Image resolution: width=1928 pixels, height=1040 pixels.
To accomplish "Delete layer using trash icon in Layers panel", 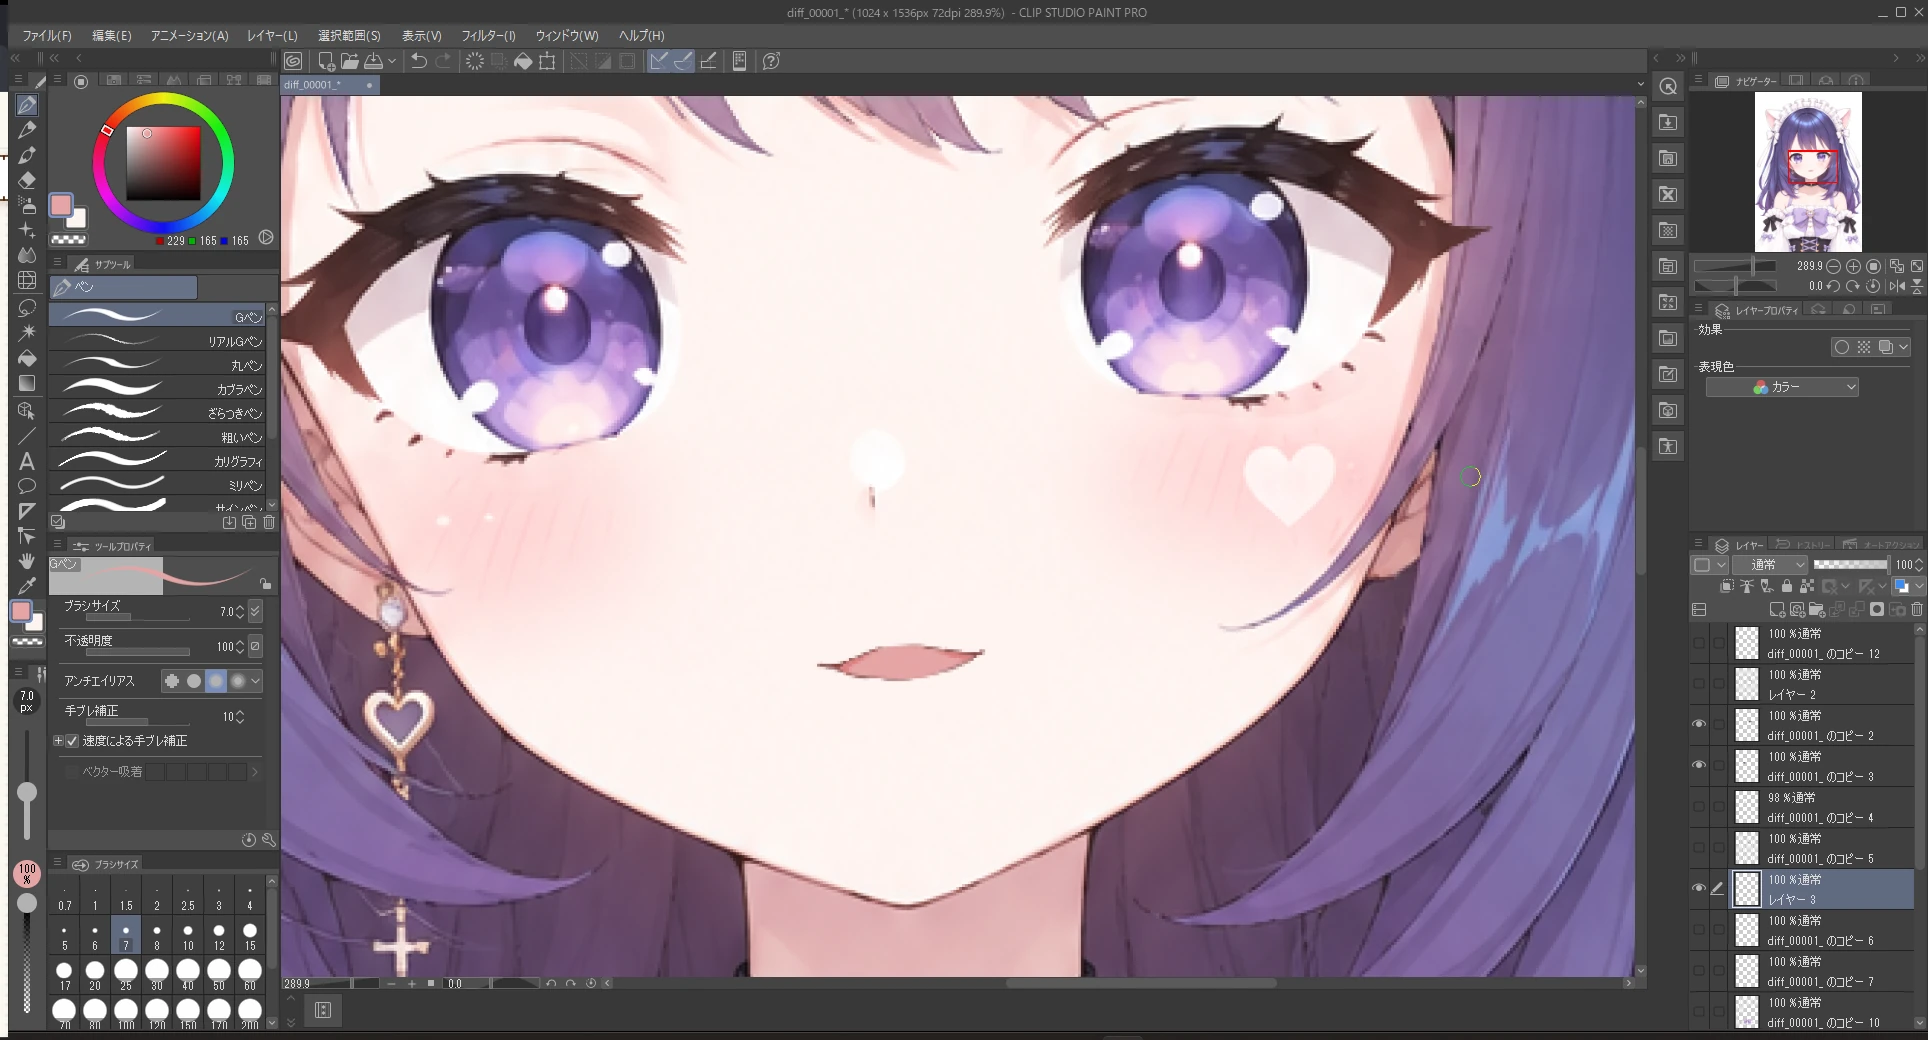I will tap(1917, 609).
